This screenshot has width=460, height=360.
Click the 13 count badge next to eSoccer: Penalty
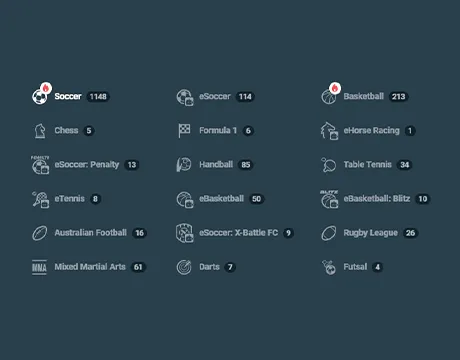pyautogui.click(x=132, y=165)
